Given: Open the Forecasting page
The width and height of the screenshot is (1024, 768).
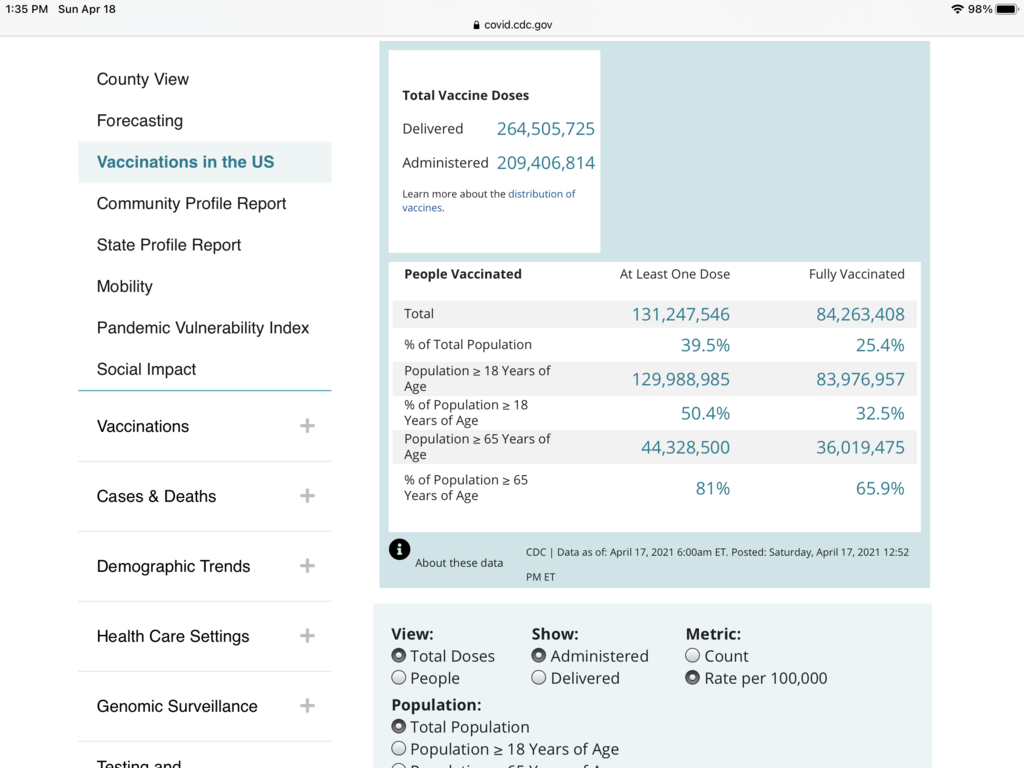Looking at the screenshot, I should (x=140, y=121).
